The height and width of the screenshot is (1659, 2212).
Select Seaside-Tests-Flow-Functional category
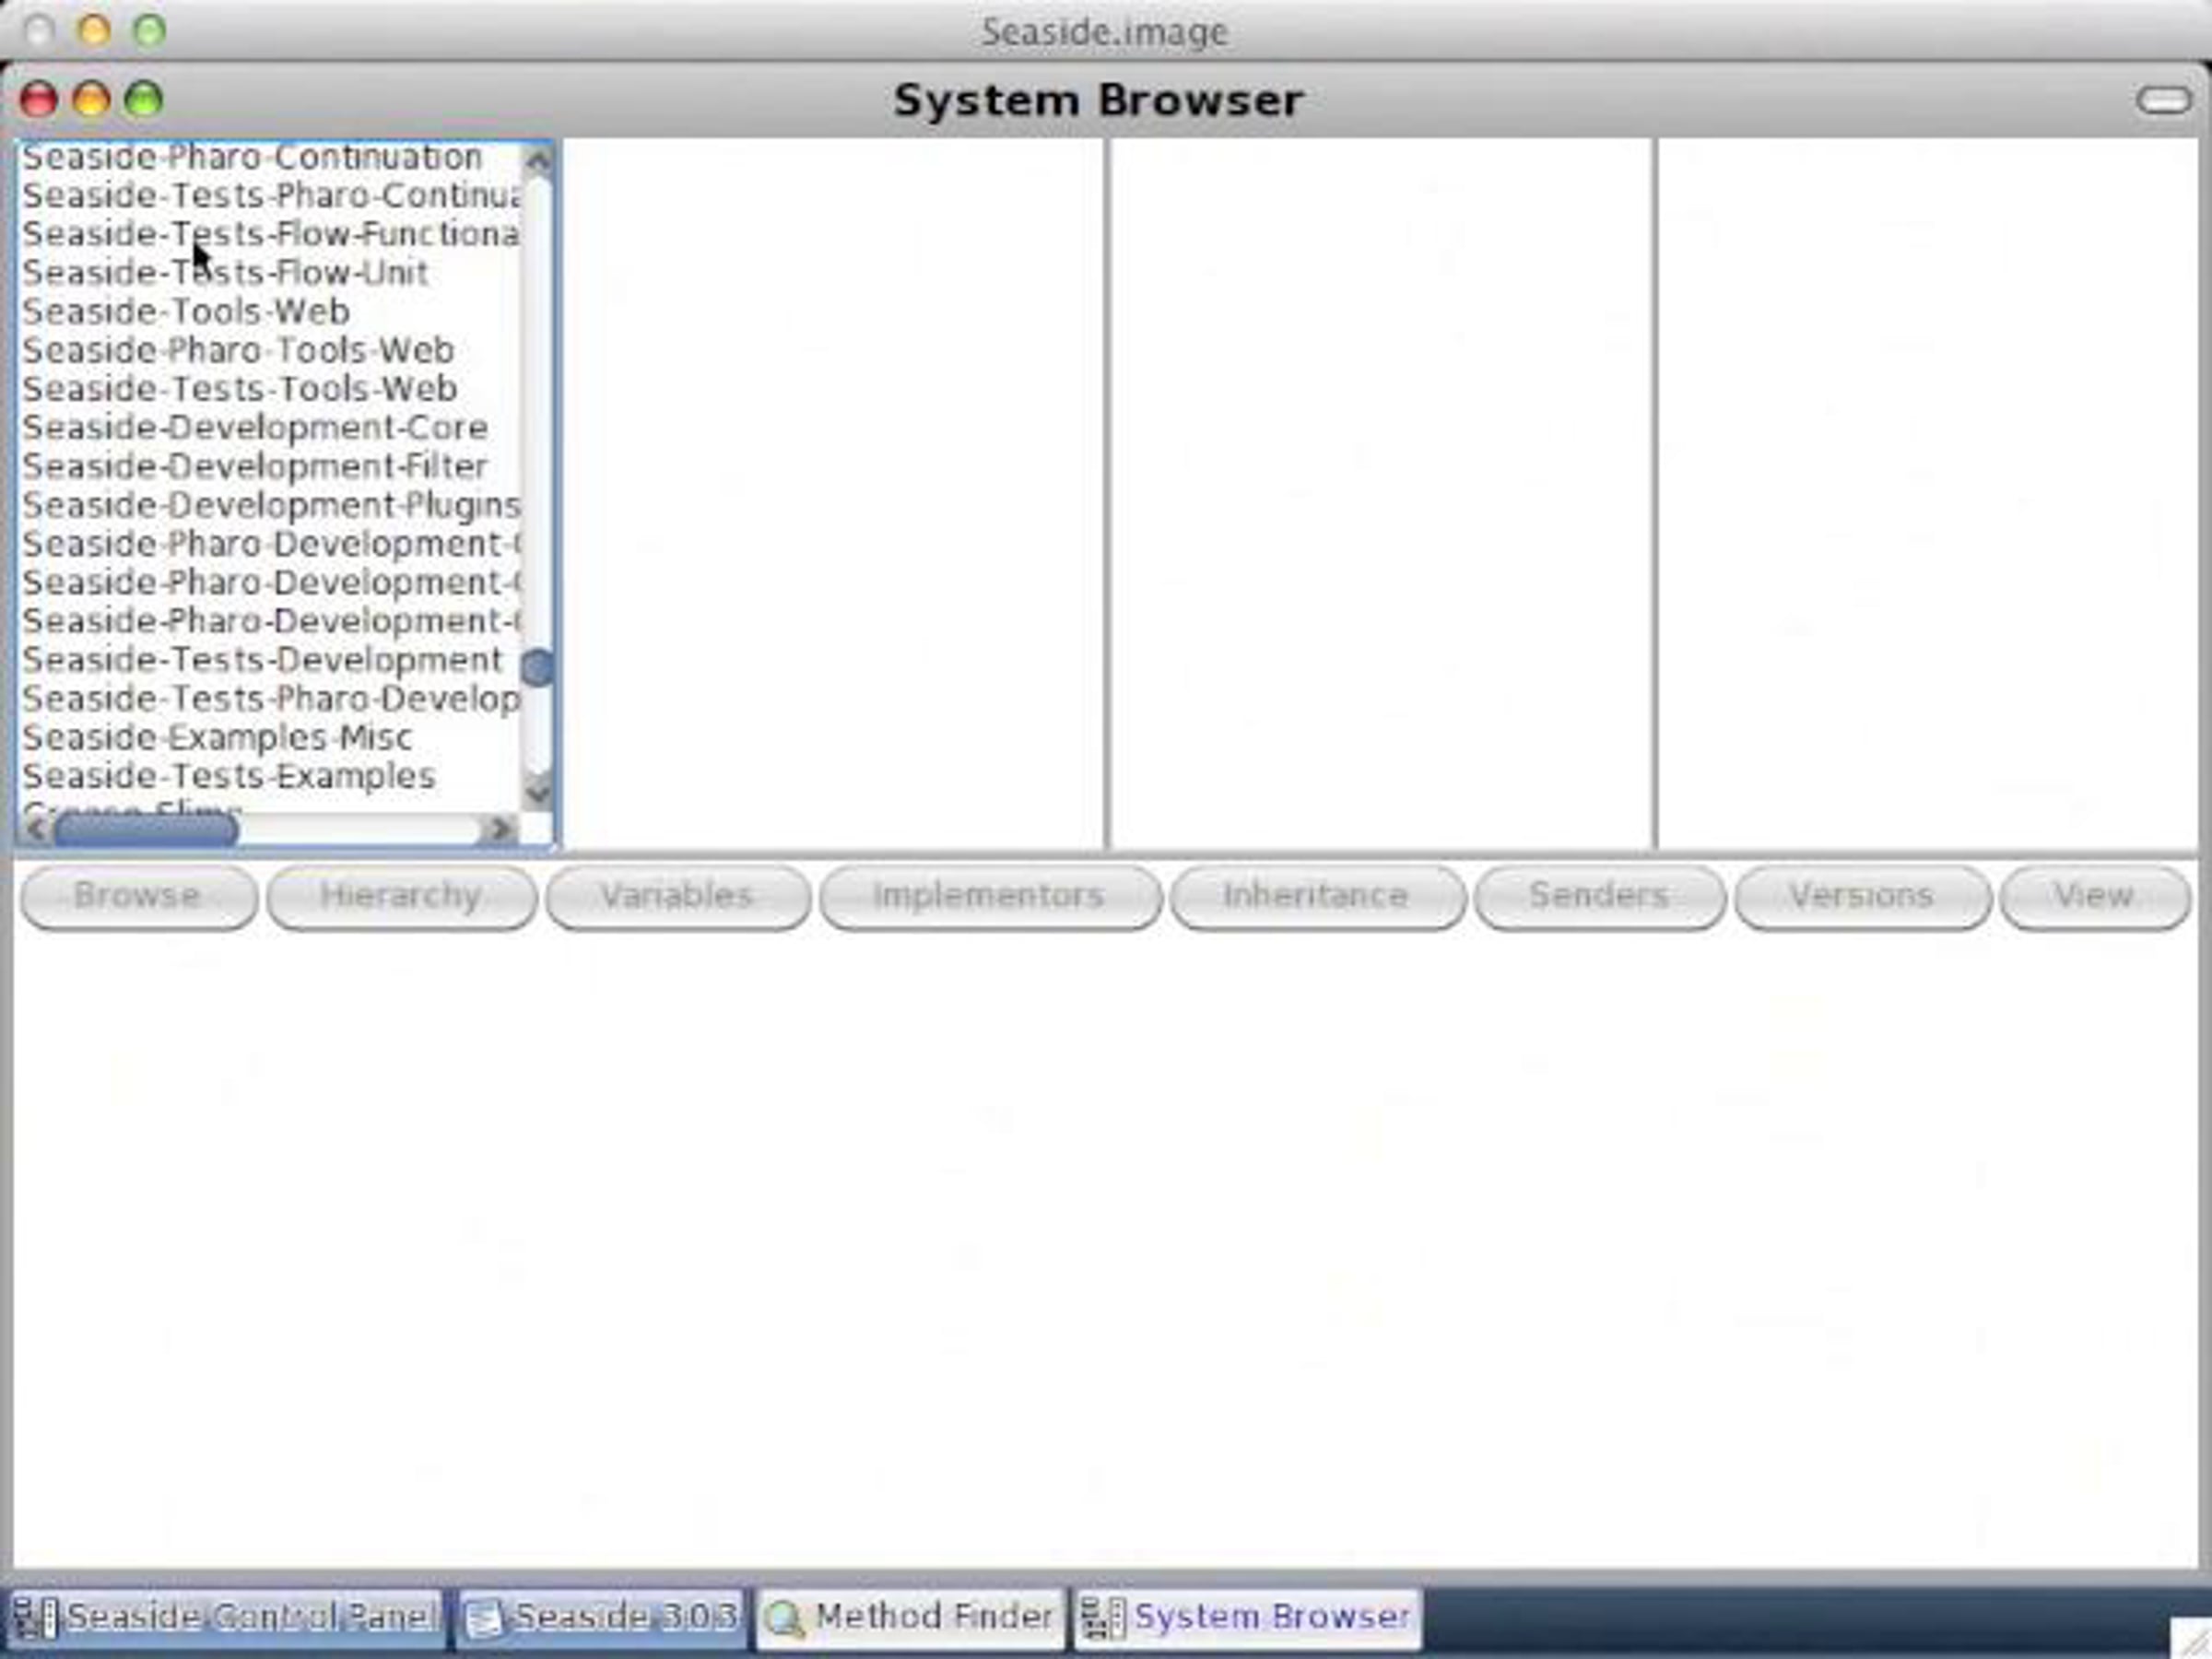click(270, 234)
